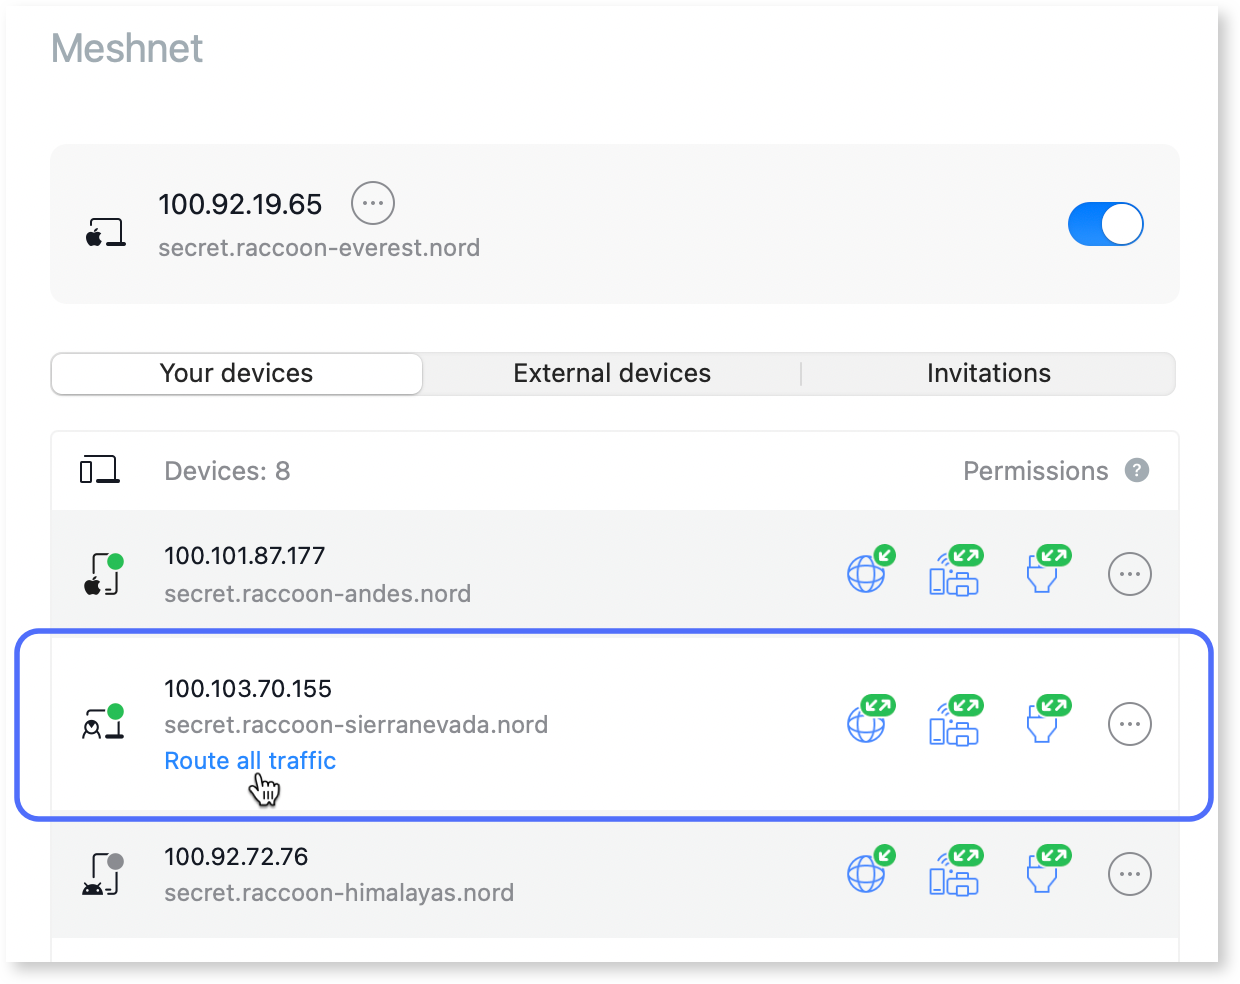
Task: Click the traffic routing globe icon for secret.raccoon-andes.nord
Action: pyautogui.click(x=868, y=571)
